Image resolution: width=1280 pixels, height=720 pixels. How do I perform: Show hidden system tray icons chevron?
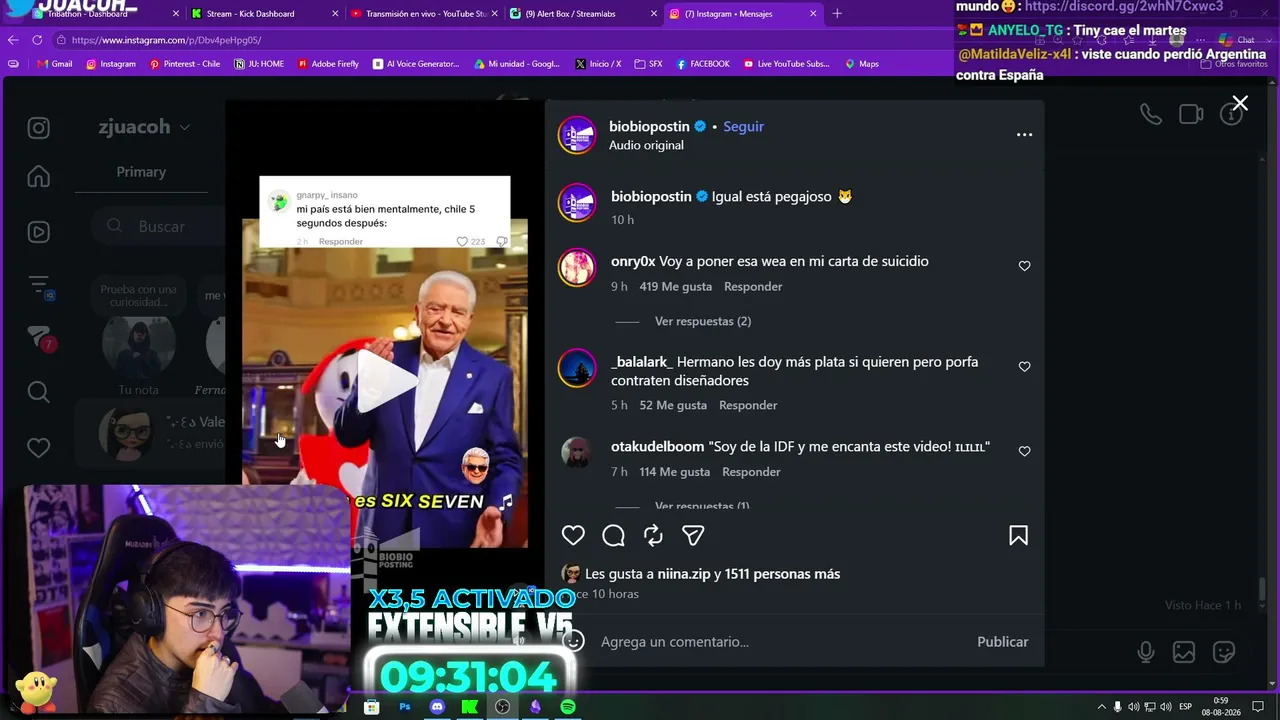coord(1101,707)
